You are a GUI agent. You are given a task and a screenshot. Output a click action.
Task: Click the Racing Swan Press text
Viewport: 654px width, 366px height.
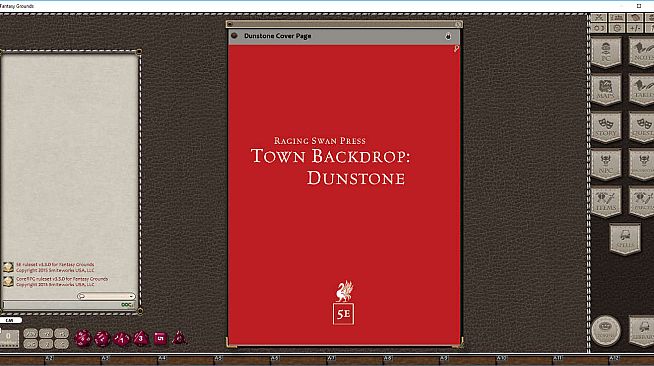click(x=319, y=141)
